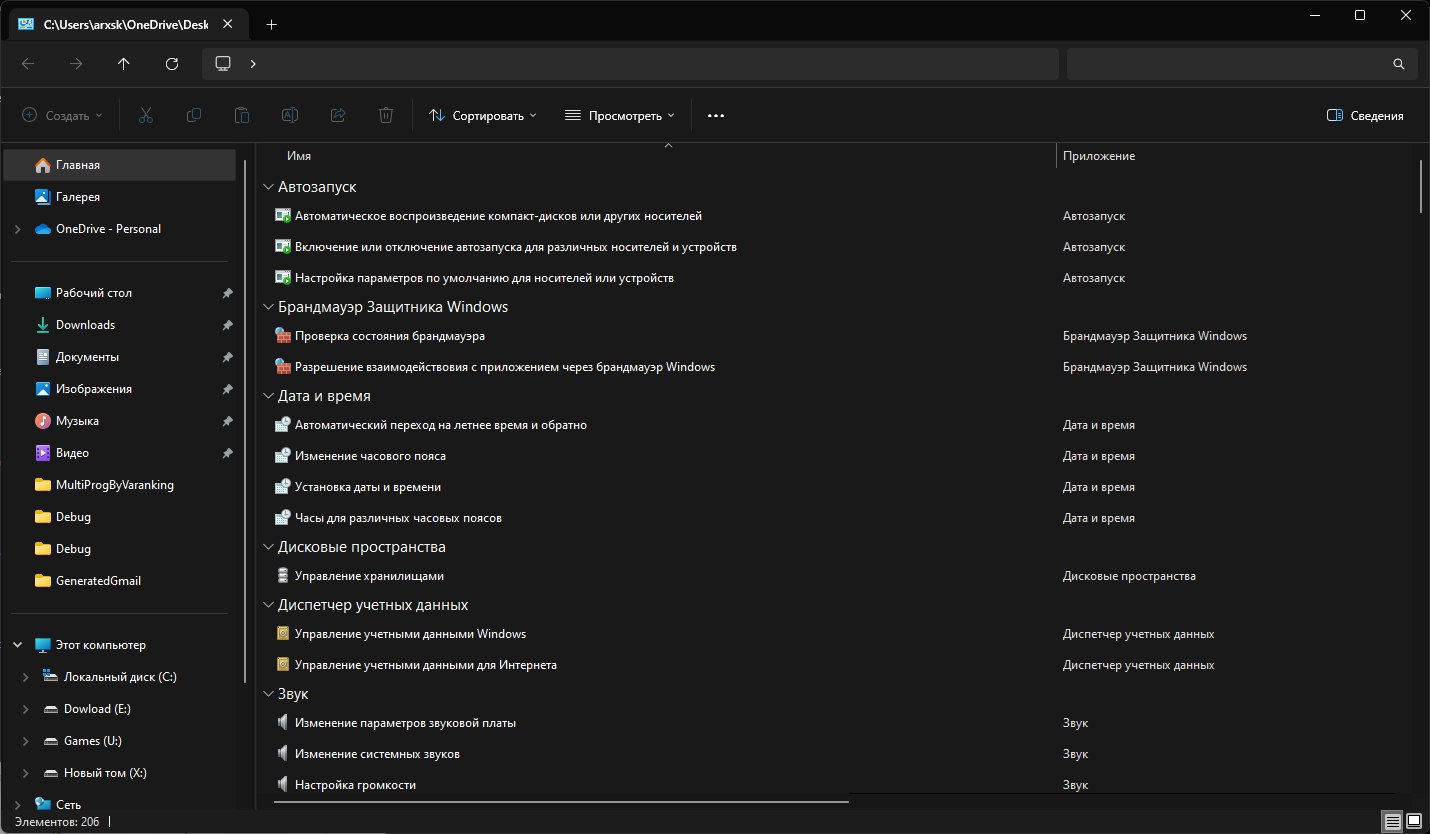Select 'Часы для различных часовых поясов'
The height and width of the screenshot is (834, 1430).
click(x=398, y=518)
